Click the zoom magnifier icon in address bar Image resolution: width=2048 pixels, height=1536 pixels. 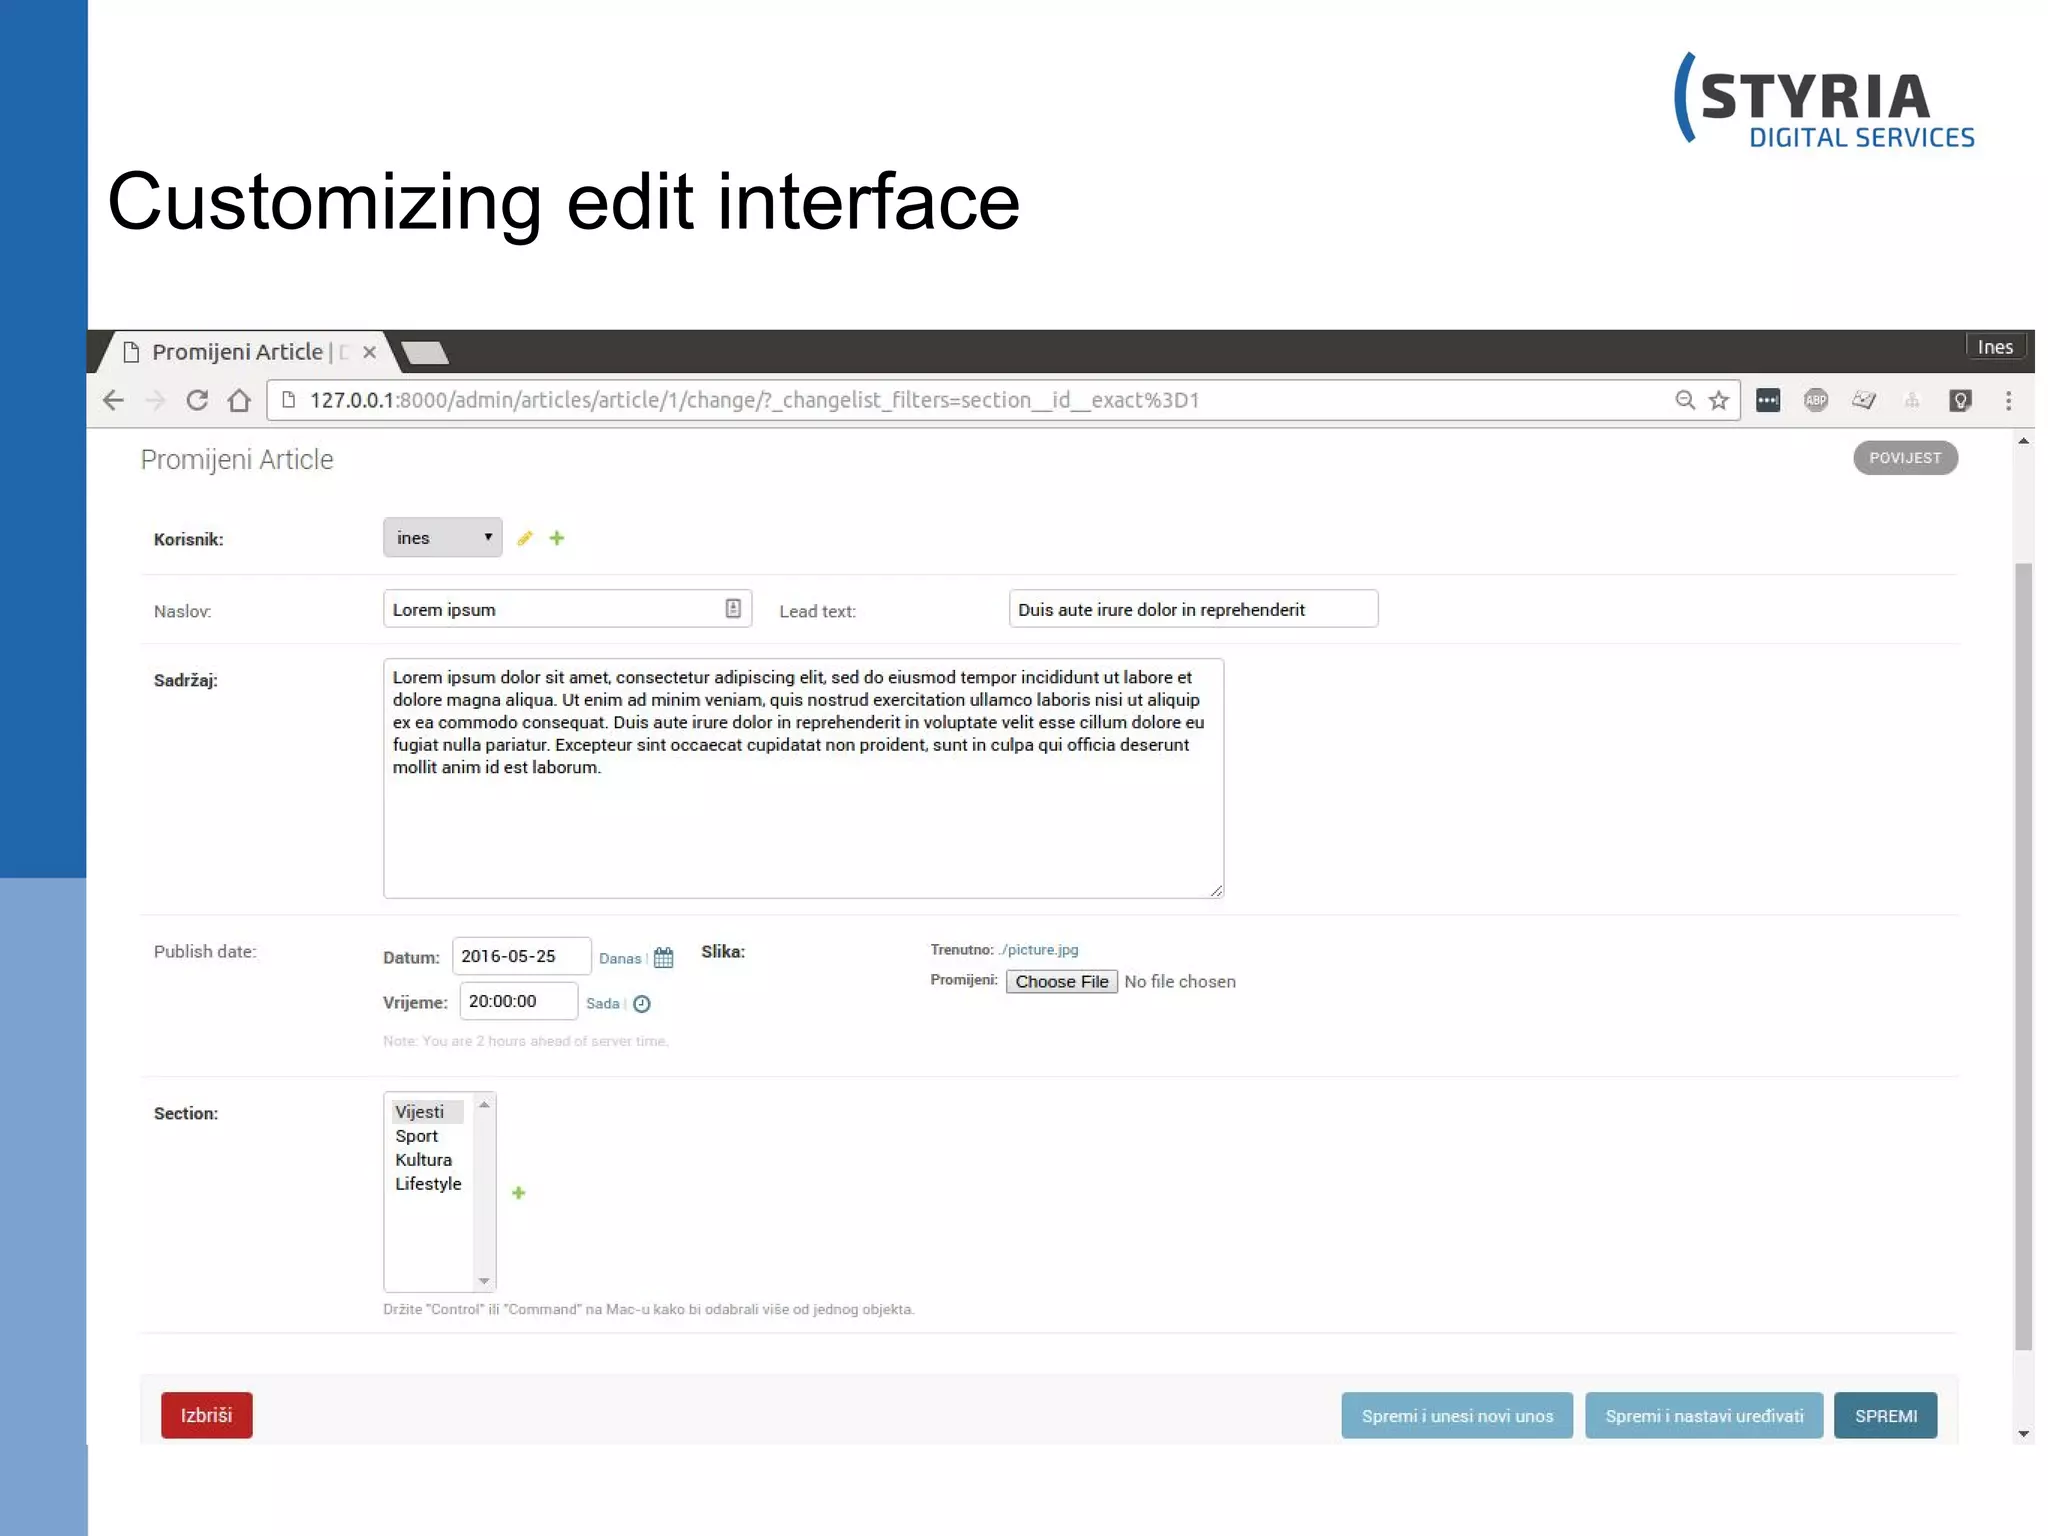(1685, 400)
